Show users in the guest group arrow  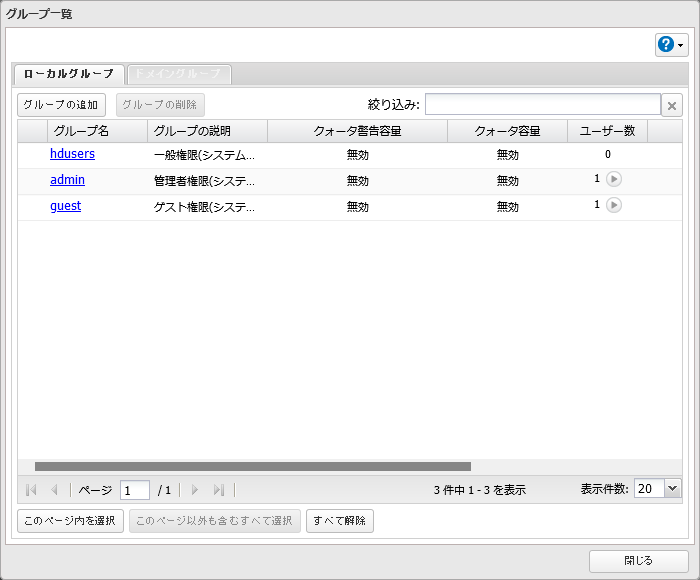coord(614,205)
